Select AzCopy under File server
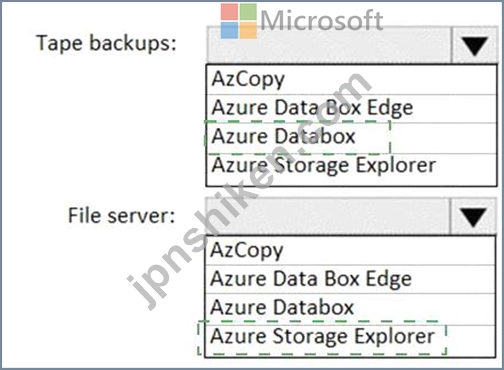Viewport: 504px width, 370px height. click(350, 251)
